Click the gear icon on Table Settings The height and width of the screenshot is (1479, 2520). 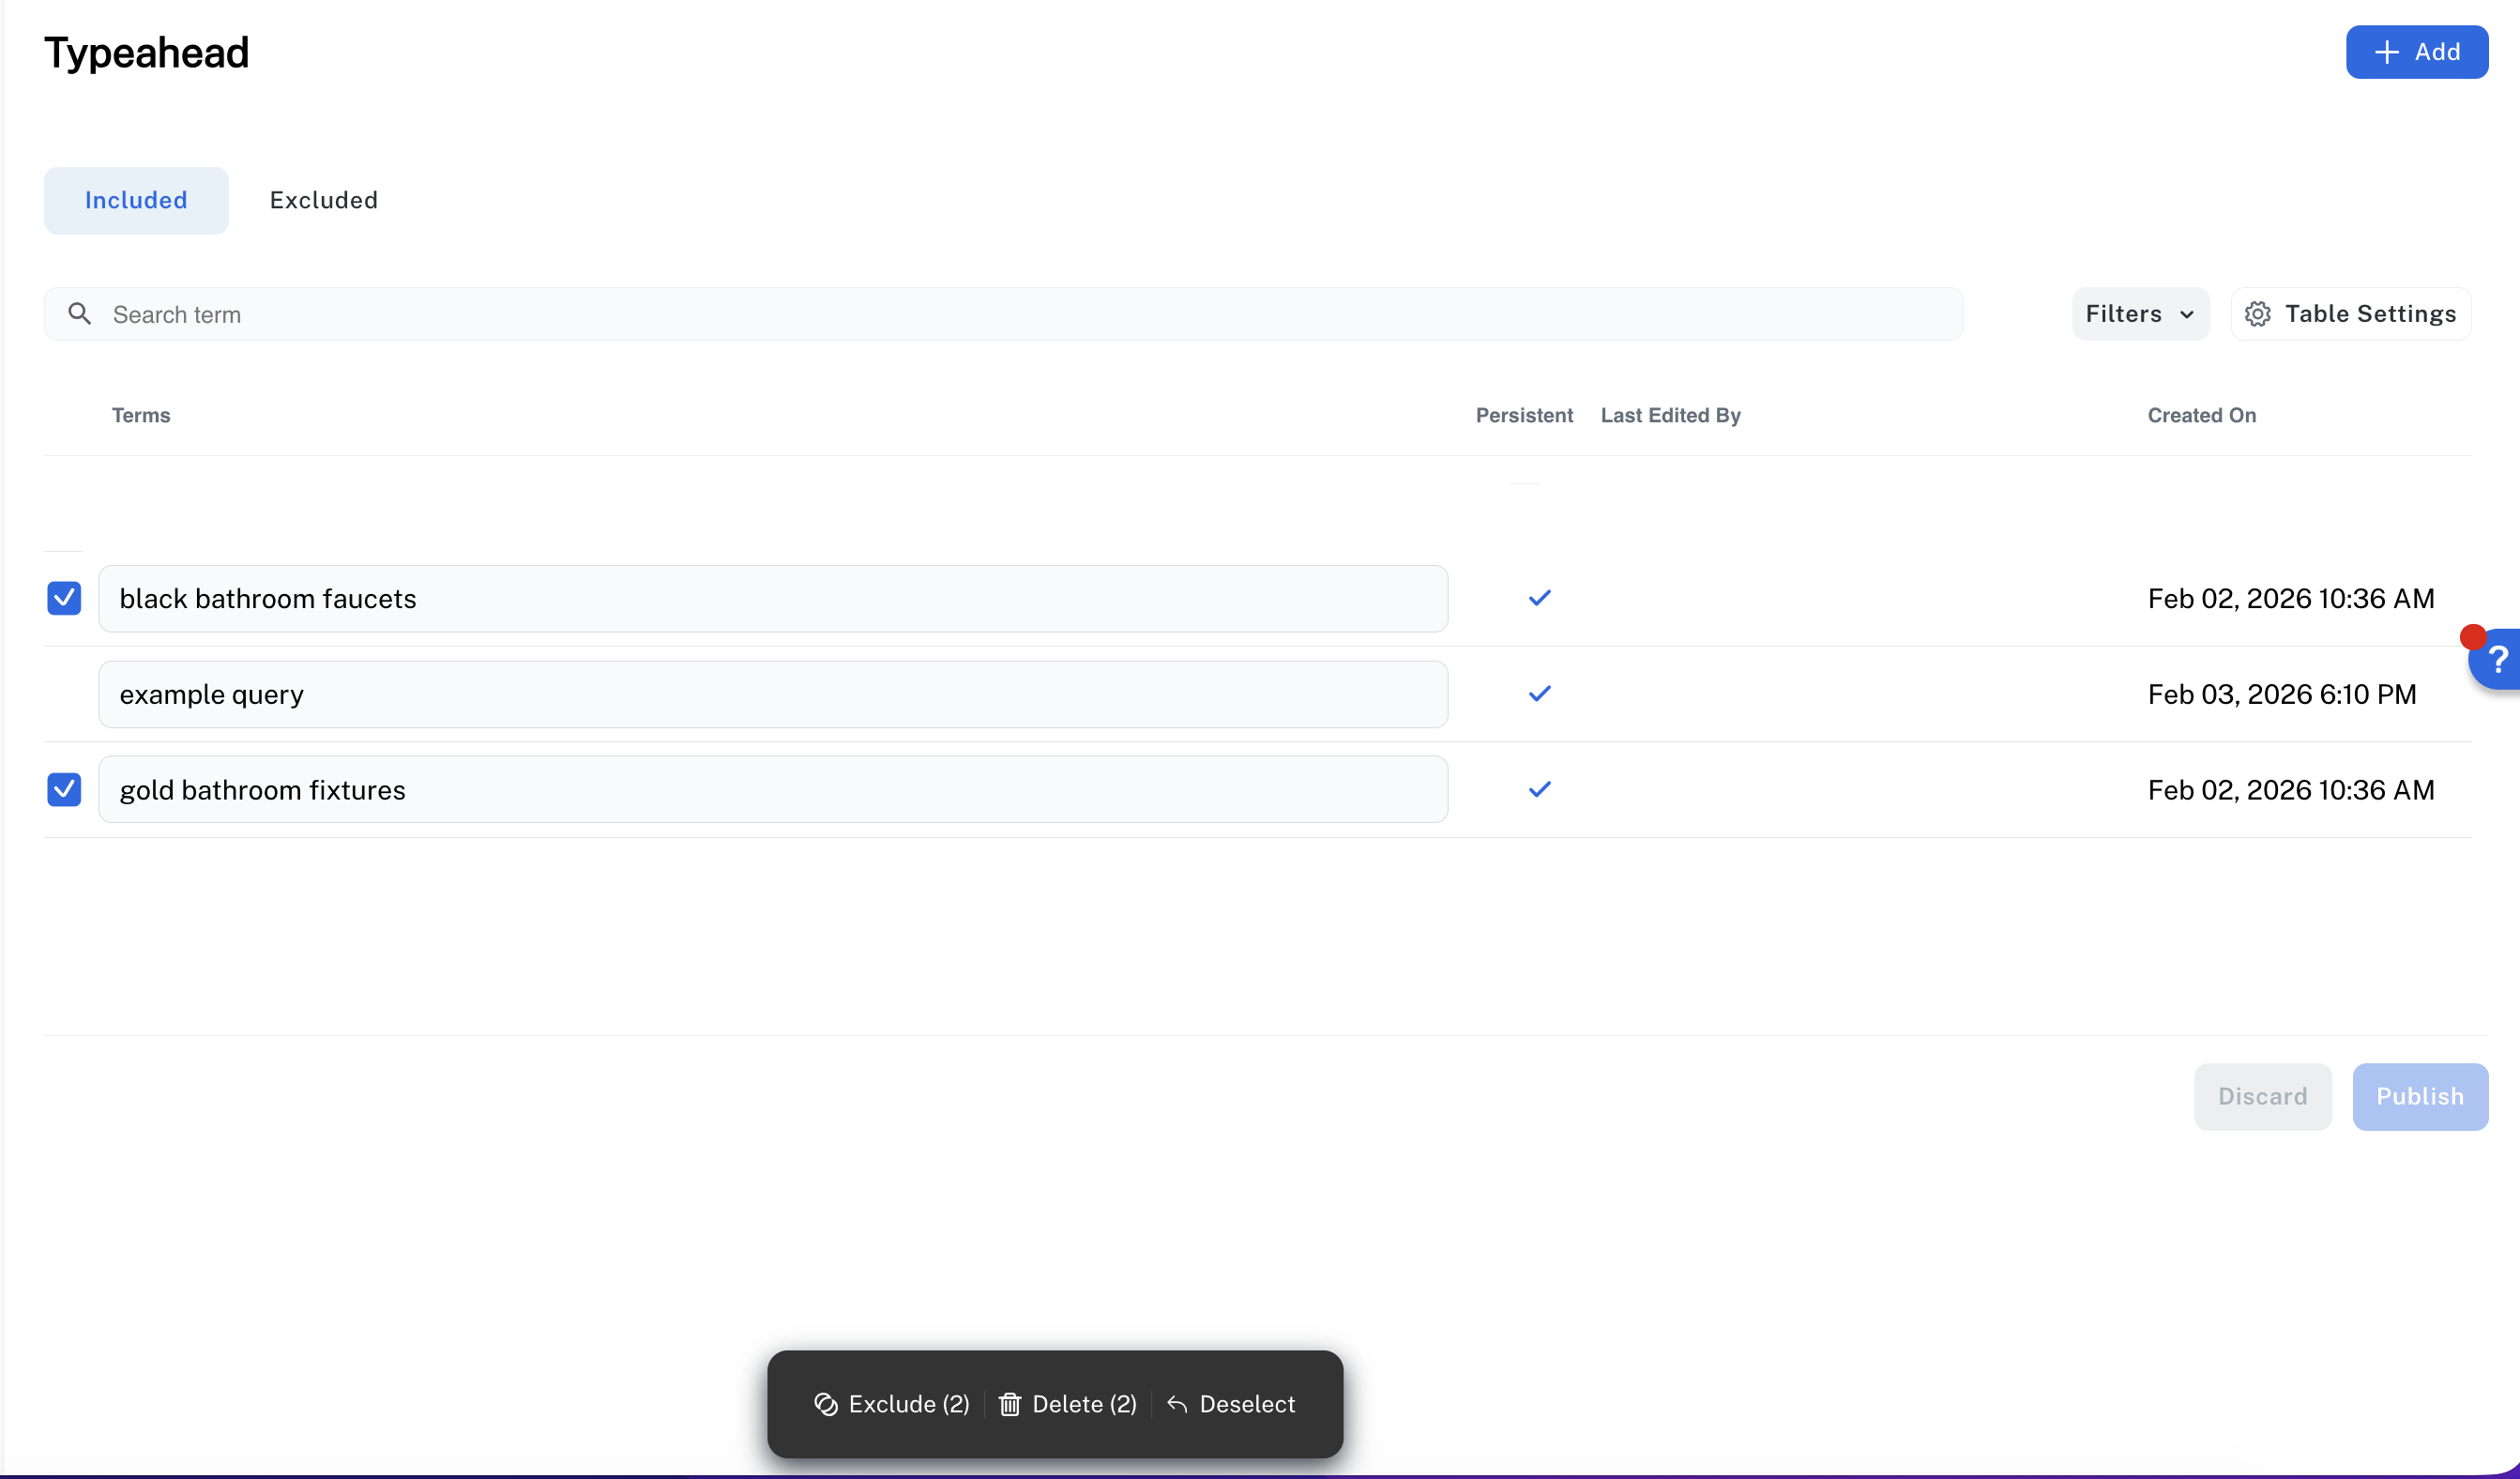click(x=2259, y=313)
